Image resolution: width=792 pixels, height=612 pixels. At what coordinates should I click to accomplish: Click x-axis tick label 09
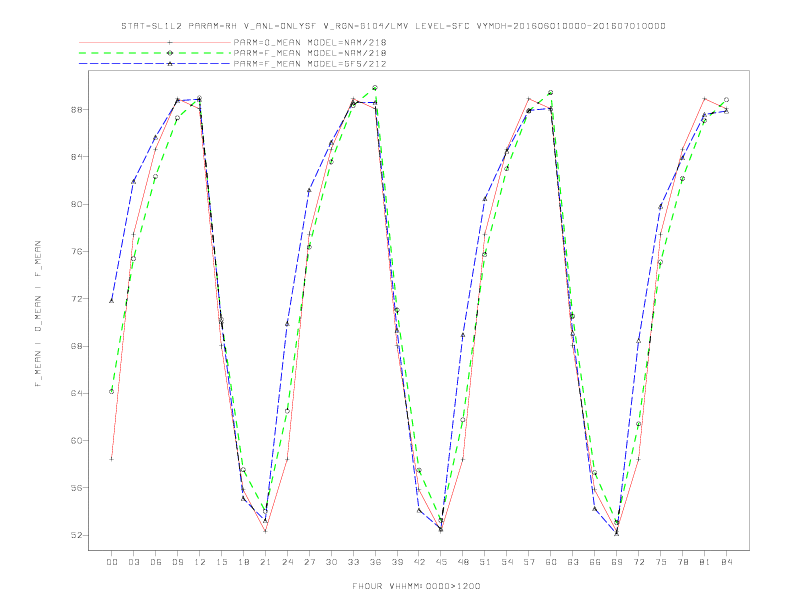tap(177, 562)
